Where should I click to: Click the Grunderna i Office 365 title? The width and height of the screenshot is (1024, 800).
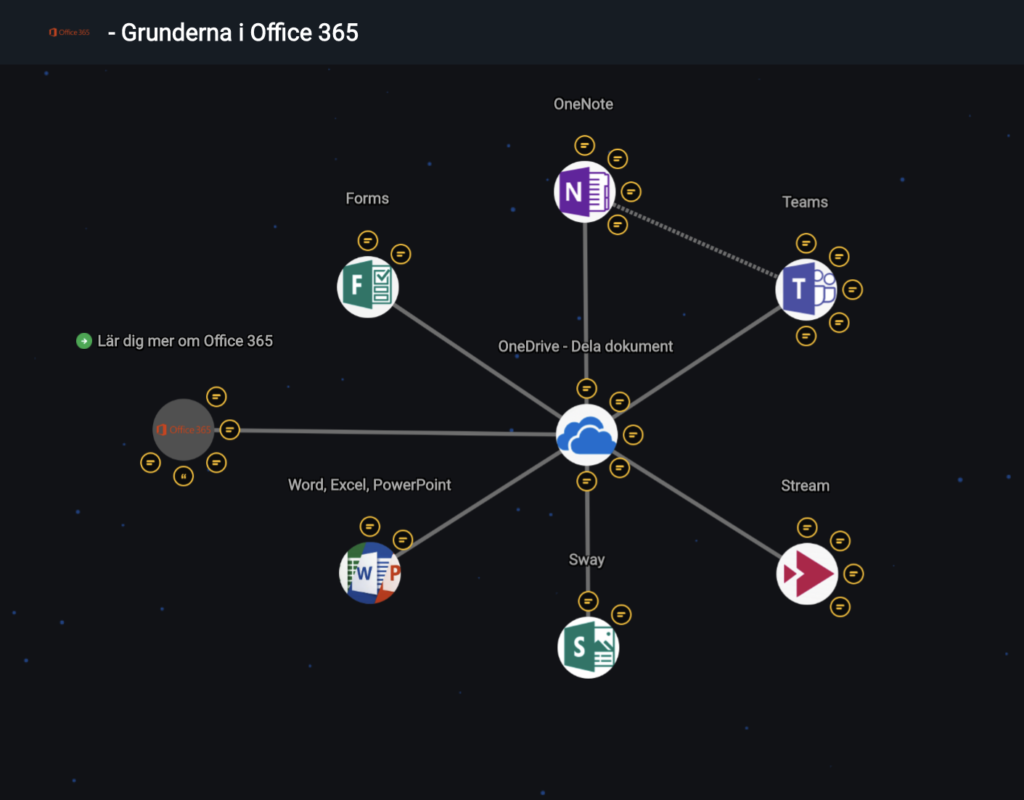click(x=233, y=33)
